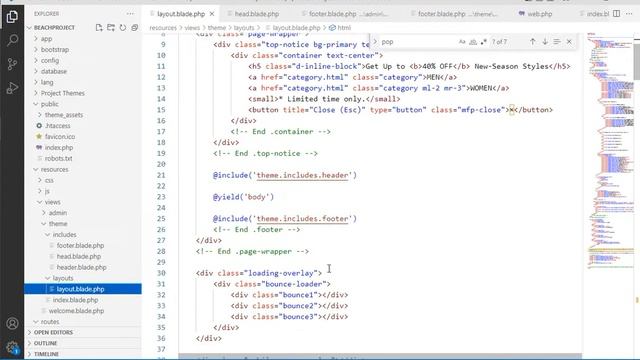Open Run and Debug view
This screenshot has width=640, height=360.
click(x=12, y=88)
